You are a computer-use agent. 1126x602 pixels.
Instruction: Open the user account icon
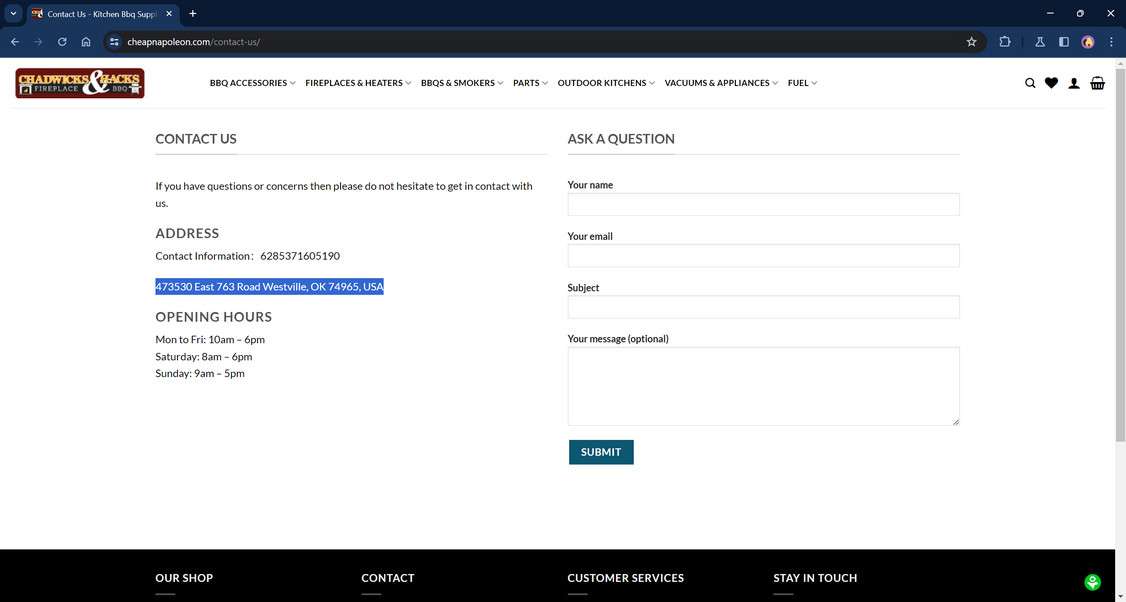[1074, 83]
